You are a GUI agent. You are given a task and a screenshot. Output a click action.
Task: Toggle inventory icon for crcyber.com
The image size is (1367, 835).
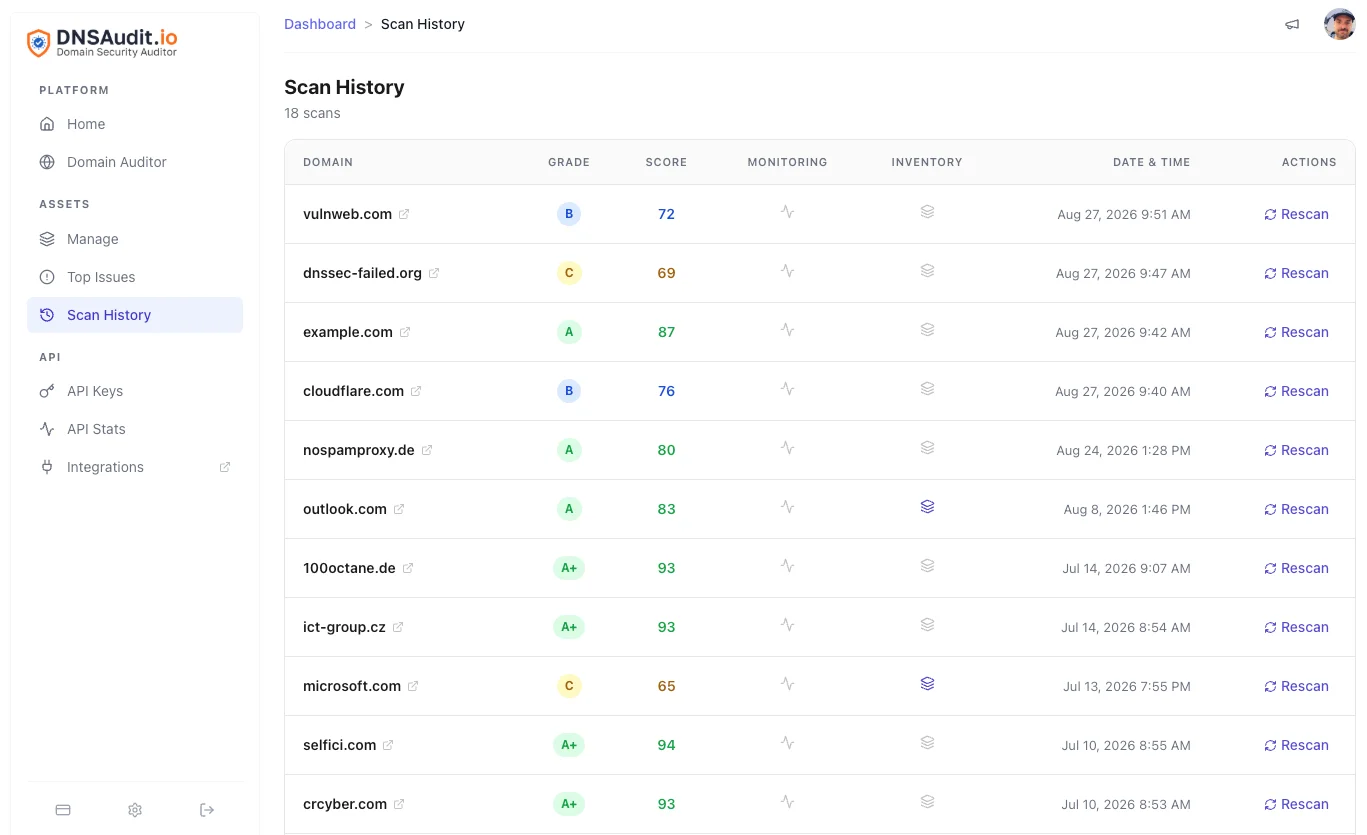(927, 802)
